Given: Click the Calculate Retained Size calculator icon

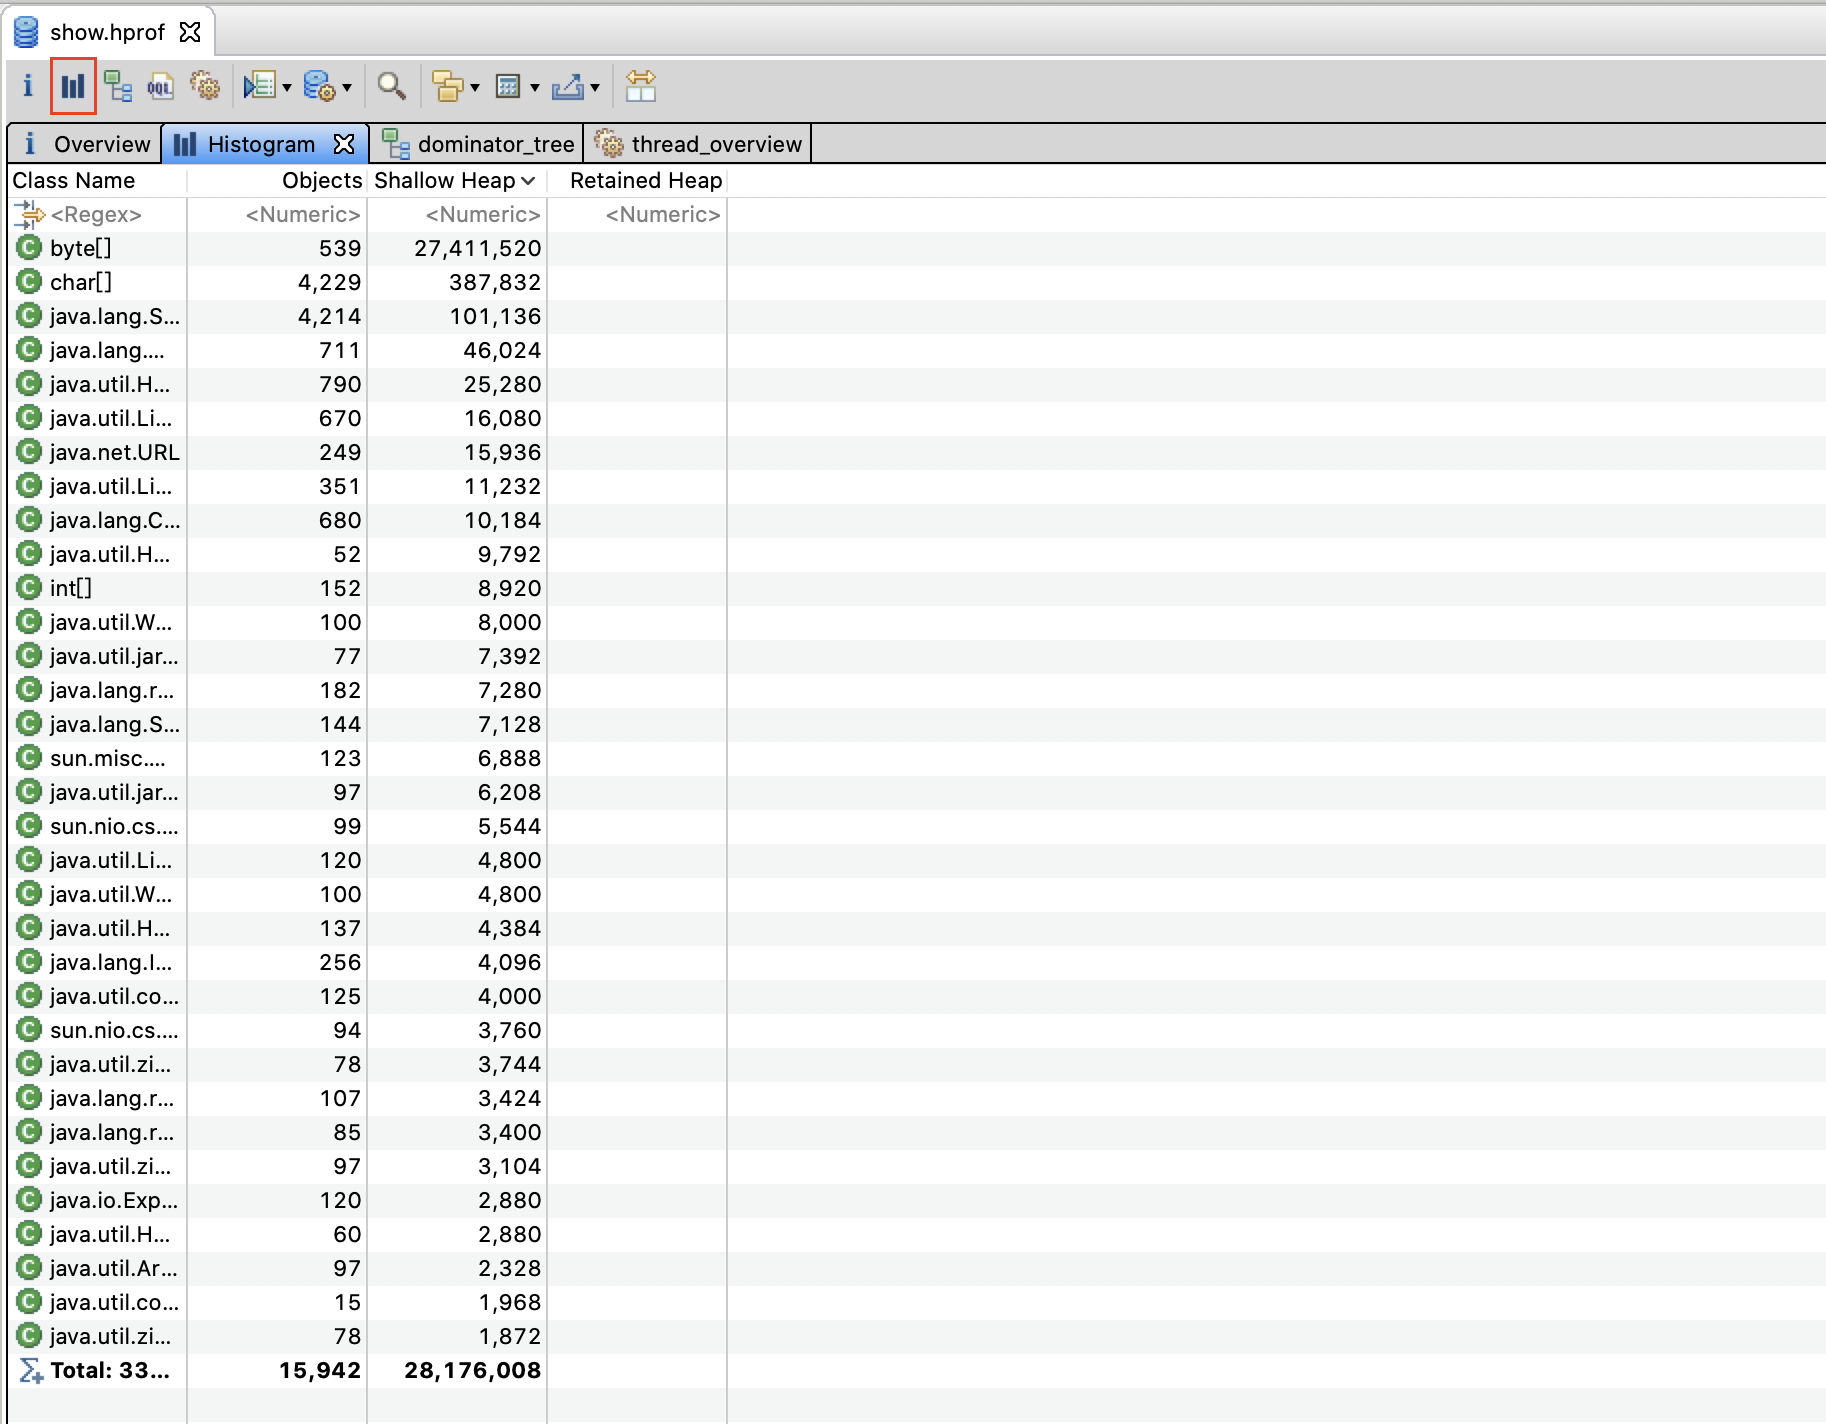Looking at the screenshot, I should pos(508,86).
